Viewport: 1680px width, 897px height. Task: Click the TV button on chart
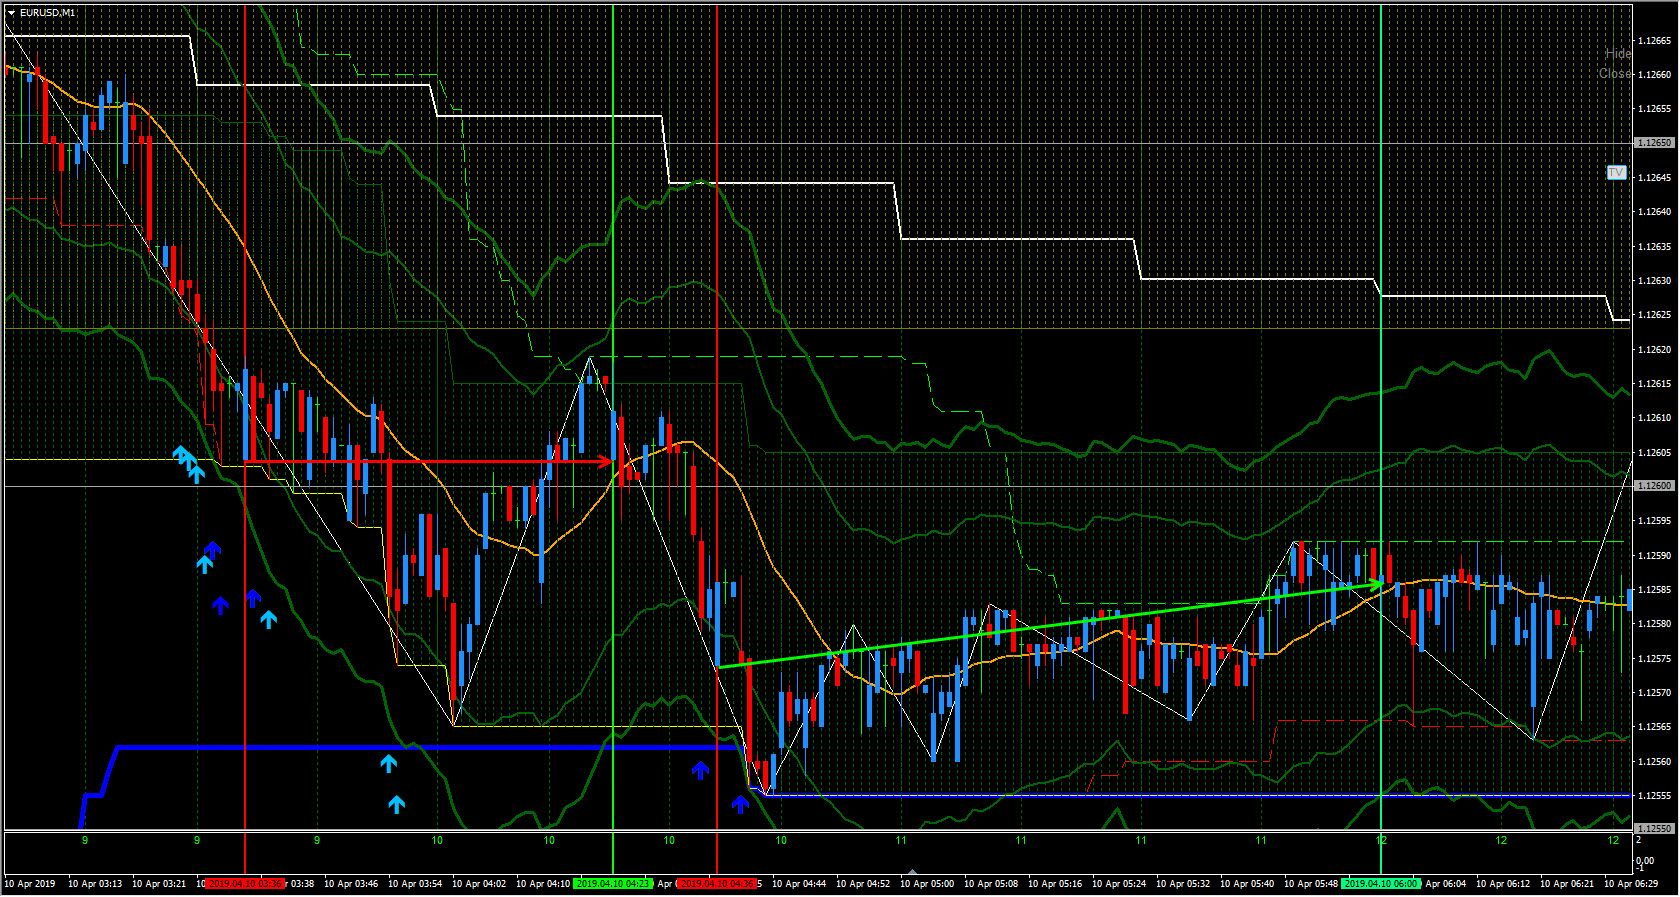click(x=1616, y=173)
